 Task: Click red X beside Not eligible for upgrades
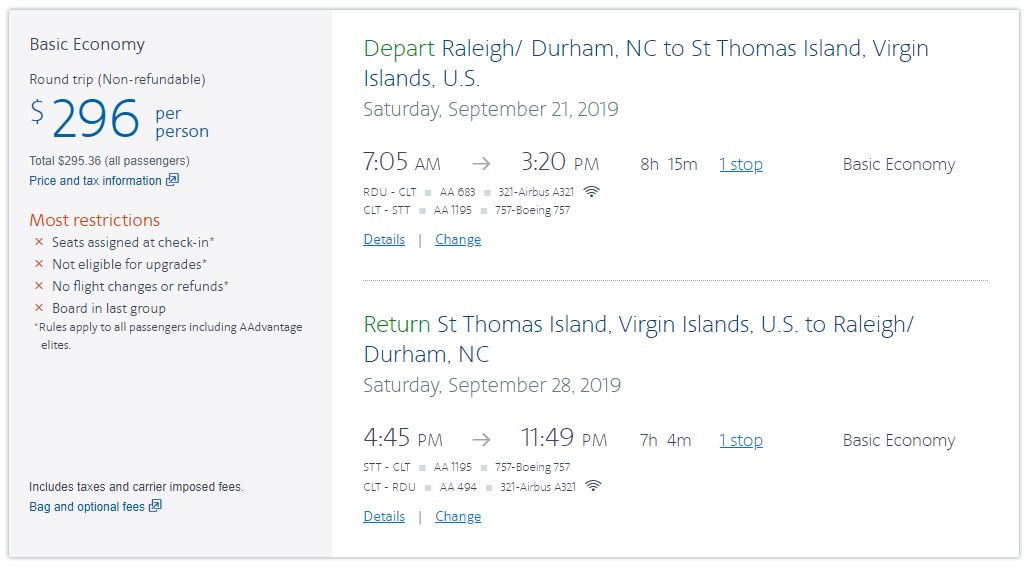pos(39,264)
